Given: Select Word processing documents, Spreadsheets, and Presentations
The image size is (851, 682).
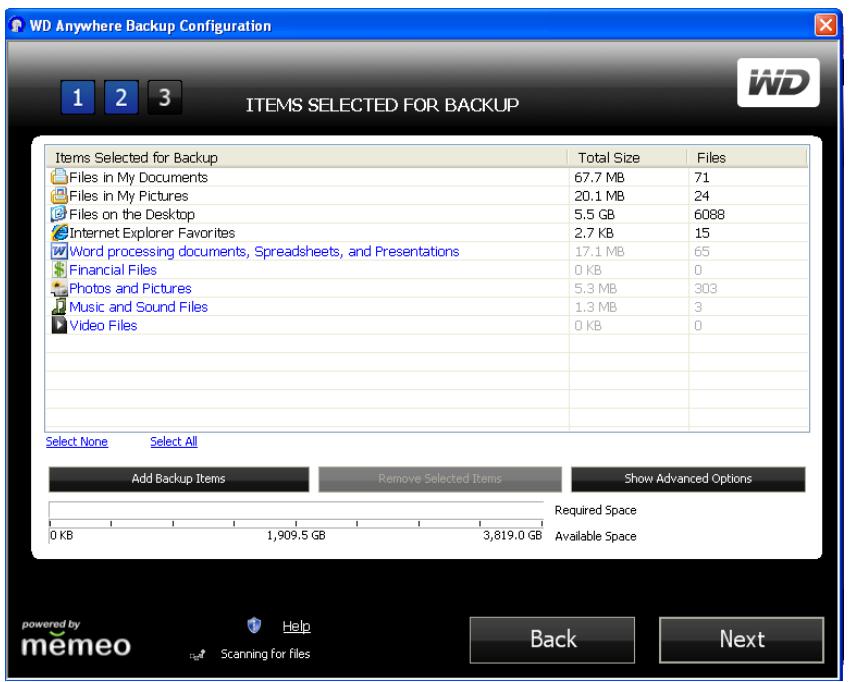Looking at the screenshot, I should tap(427, 251).
